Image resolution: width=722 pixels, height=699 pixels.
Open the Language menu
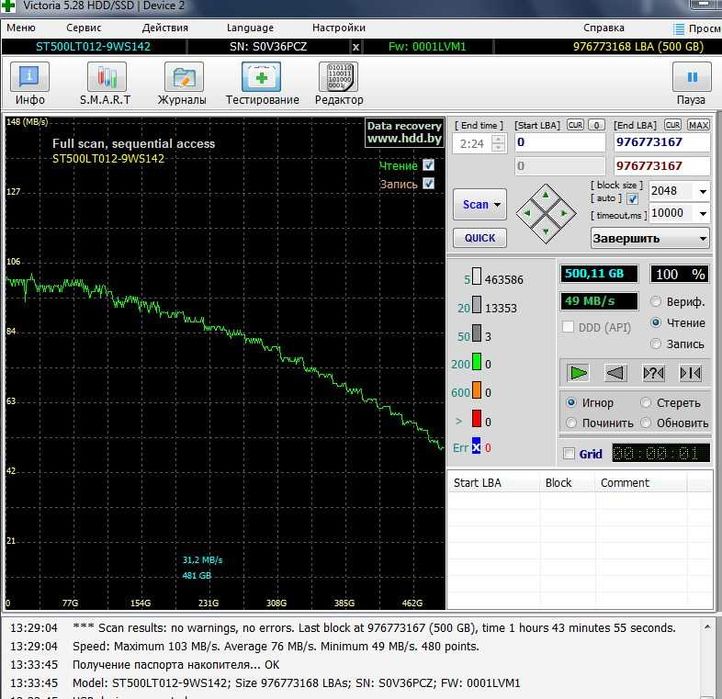[x=249, y=28]
